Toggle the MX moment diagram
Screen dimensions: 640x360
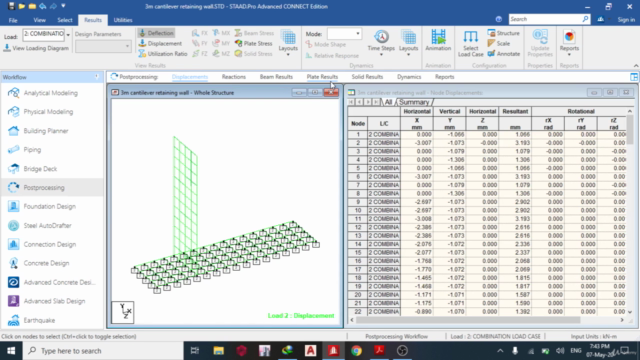click(221, 33)
